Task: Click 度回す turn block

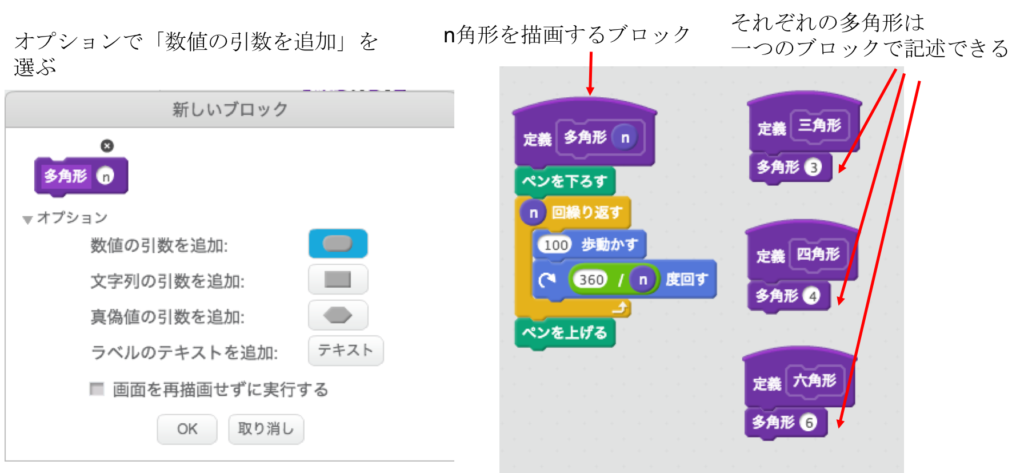Action: tap(624, 280)
